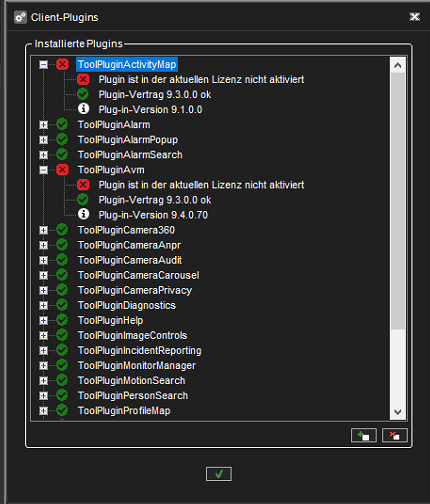Confirm dialog with green checkmark button

click(219, 474)
